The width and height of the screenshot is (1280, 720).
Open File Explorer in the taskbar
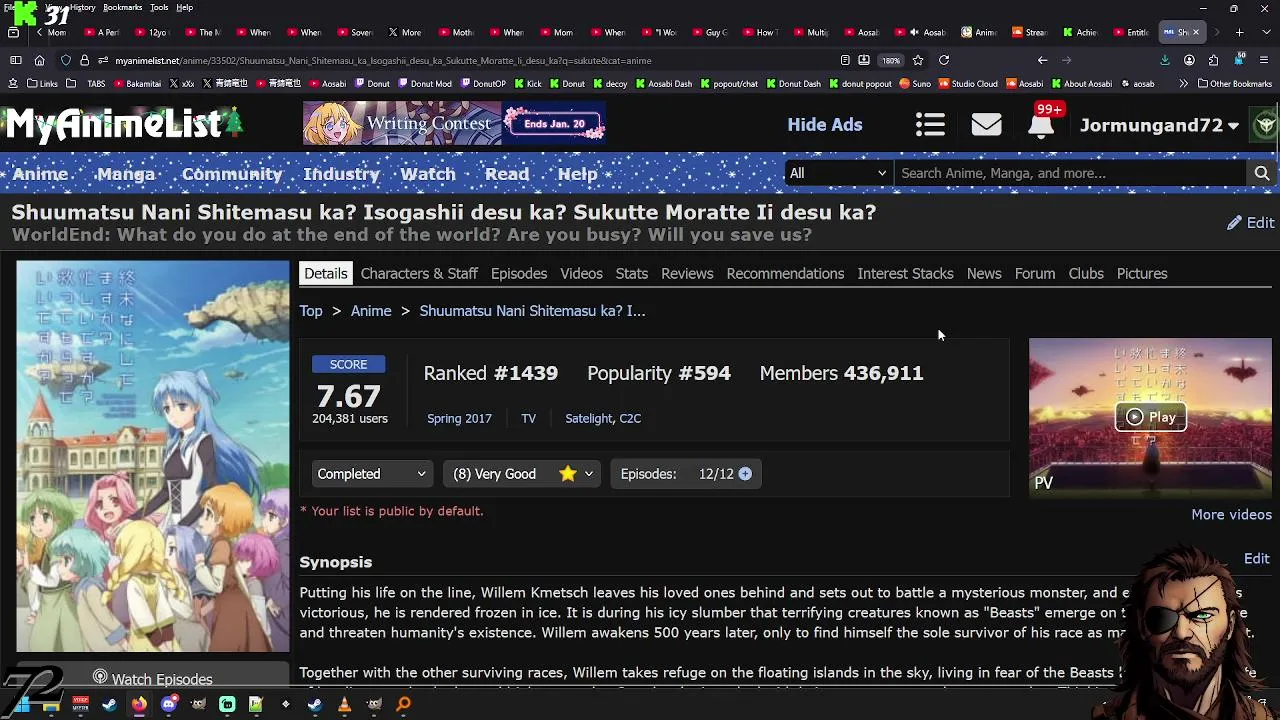[x=51, y=704]
